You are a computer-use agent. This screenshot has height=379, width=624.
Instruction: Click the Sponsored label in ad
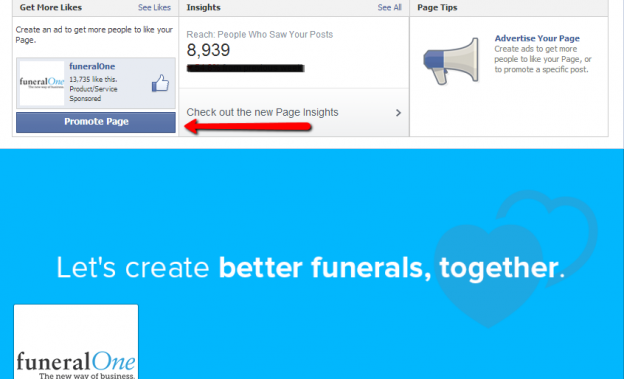pyautogui.click(x=85, y=99)
